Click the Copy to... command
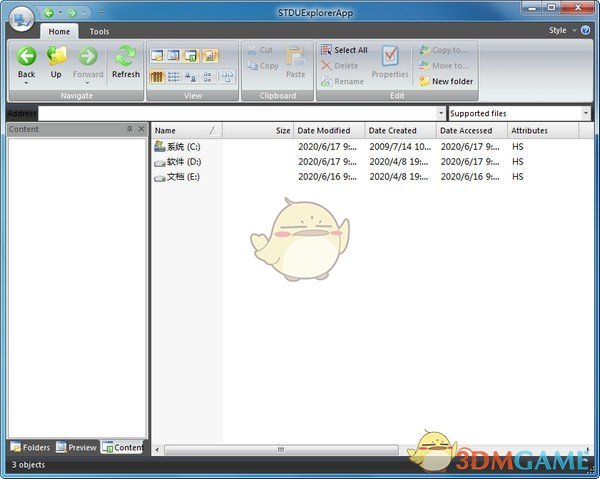This screenshot has height=479, width=600. [x=443, y=50]
